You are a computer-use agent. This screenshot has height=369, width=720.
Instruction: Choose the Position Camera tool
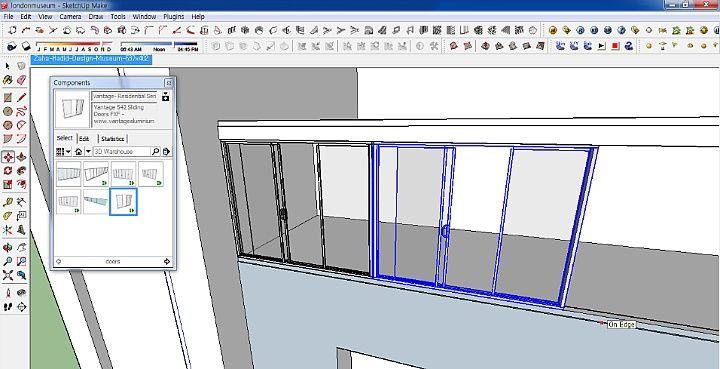click(7, 293)
